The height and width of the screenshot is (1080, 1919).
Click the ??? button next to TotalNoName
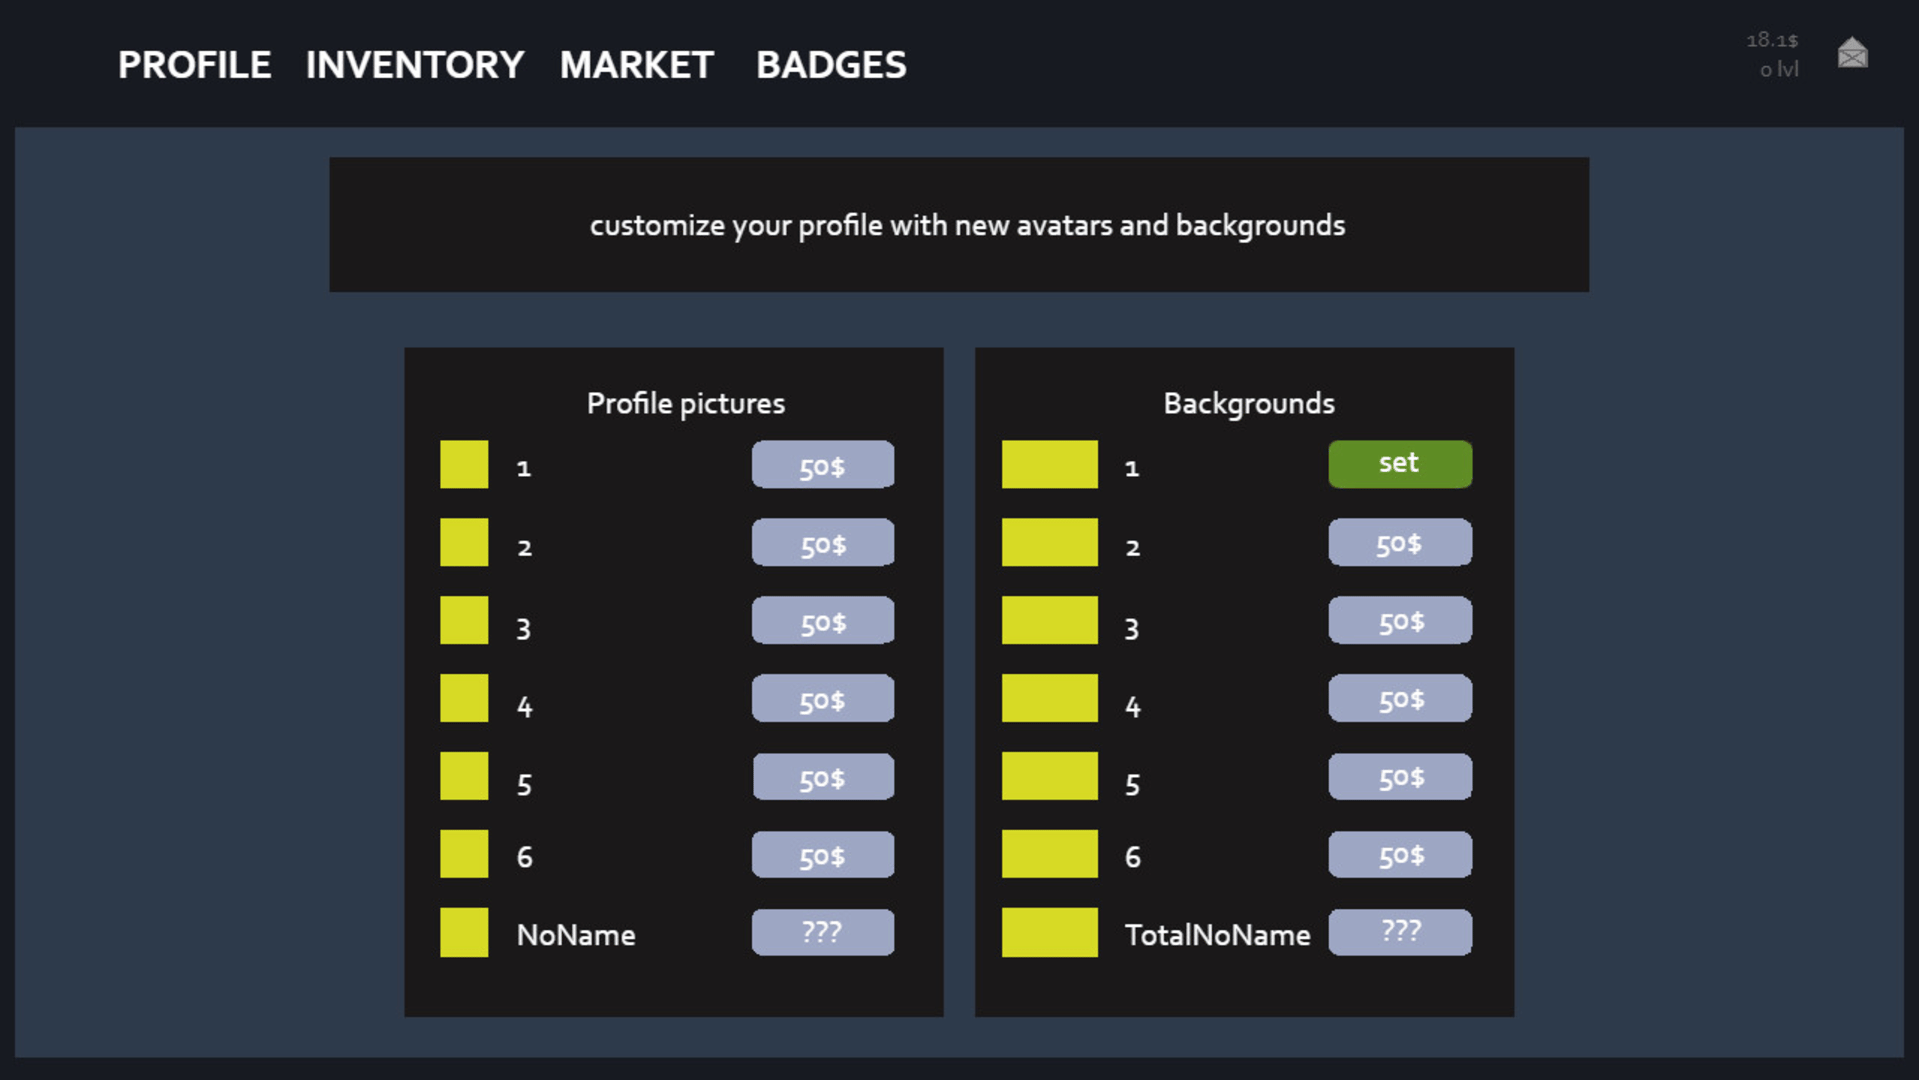tap(1399, 932)
